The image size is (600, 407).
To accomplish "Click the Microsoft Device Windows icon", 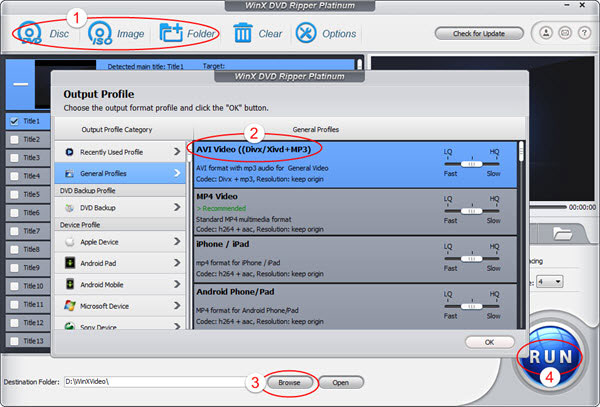I will coord(70,306).
